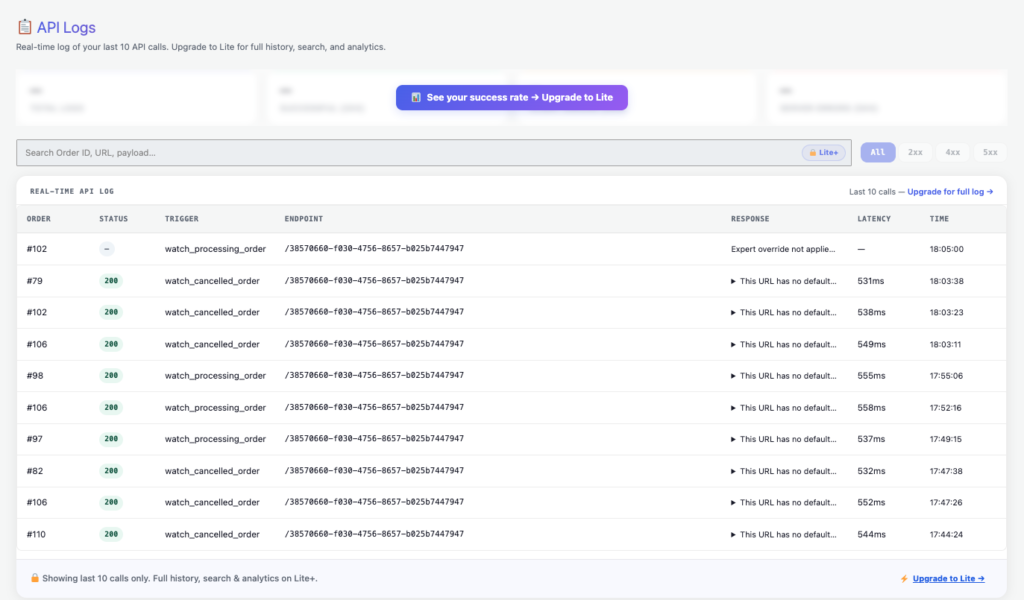Click latency value 549ms
Image resolution: width=1024 pixels, height=600 pixels.
pyautogui.click(x=871, y=344)
